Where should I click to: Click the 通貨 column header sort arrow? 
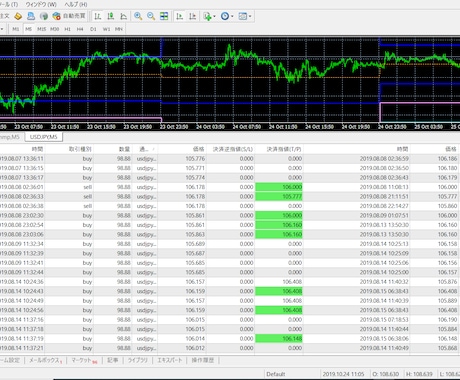[153, 149]
